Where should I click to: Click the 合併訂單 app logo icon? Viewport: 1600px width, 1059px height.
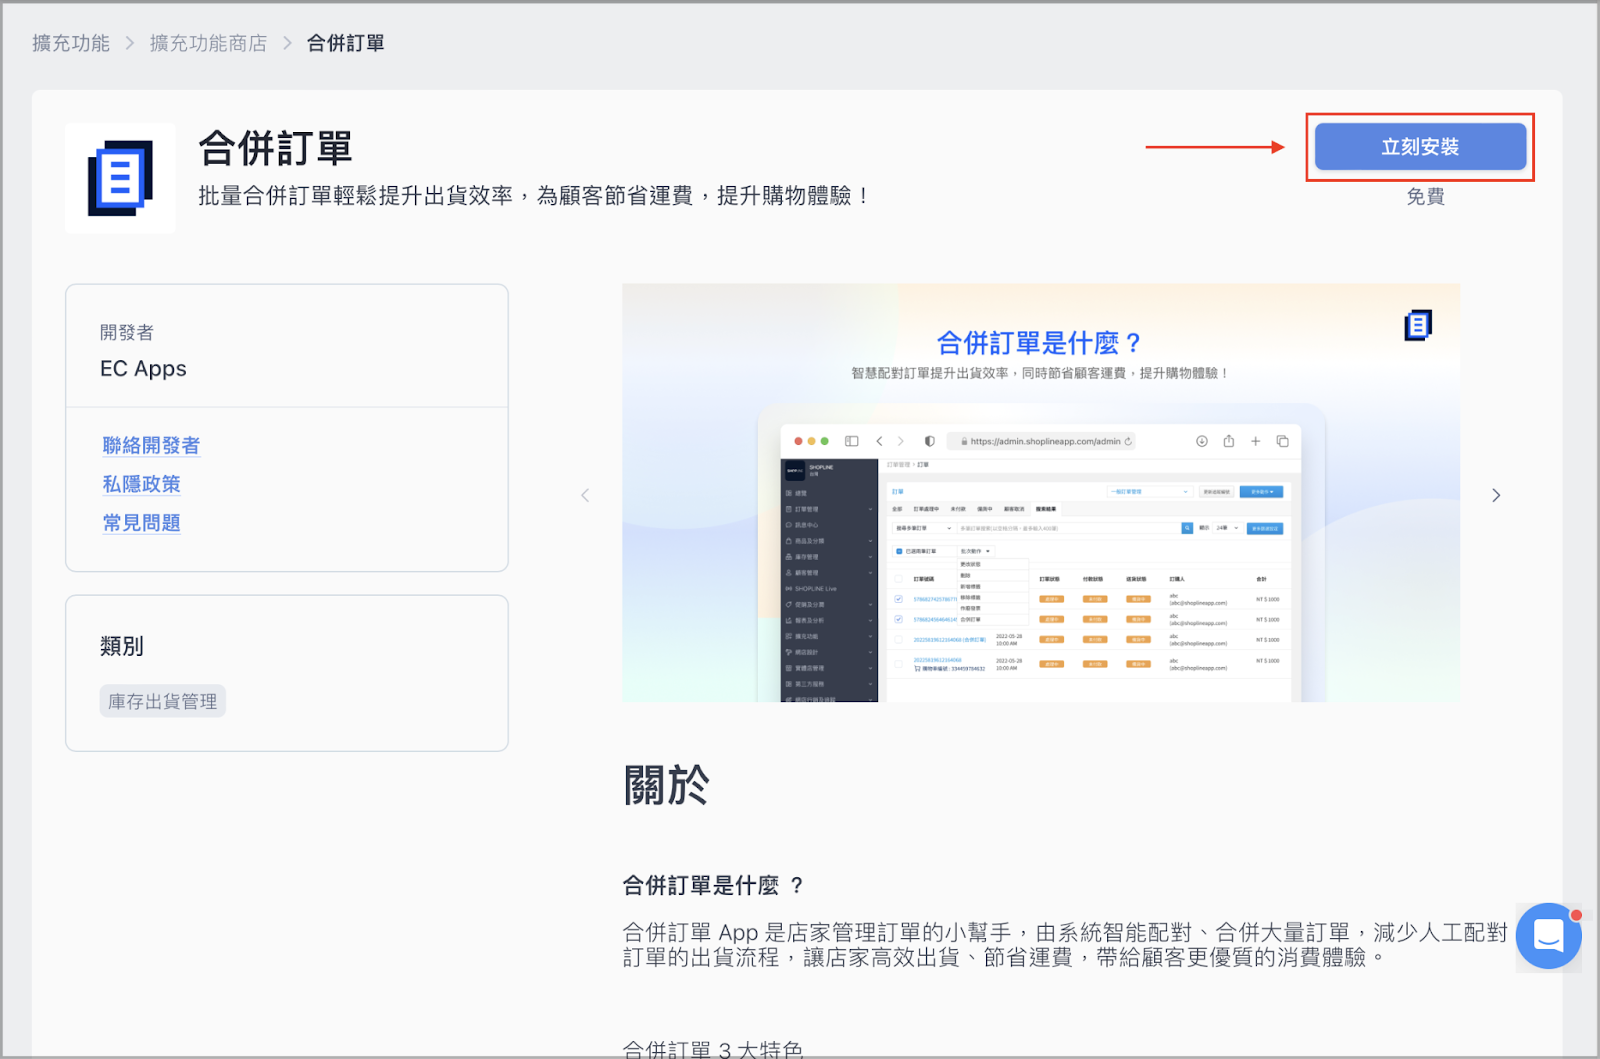[x=121, y=179]
